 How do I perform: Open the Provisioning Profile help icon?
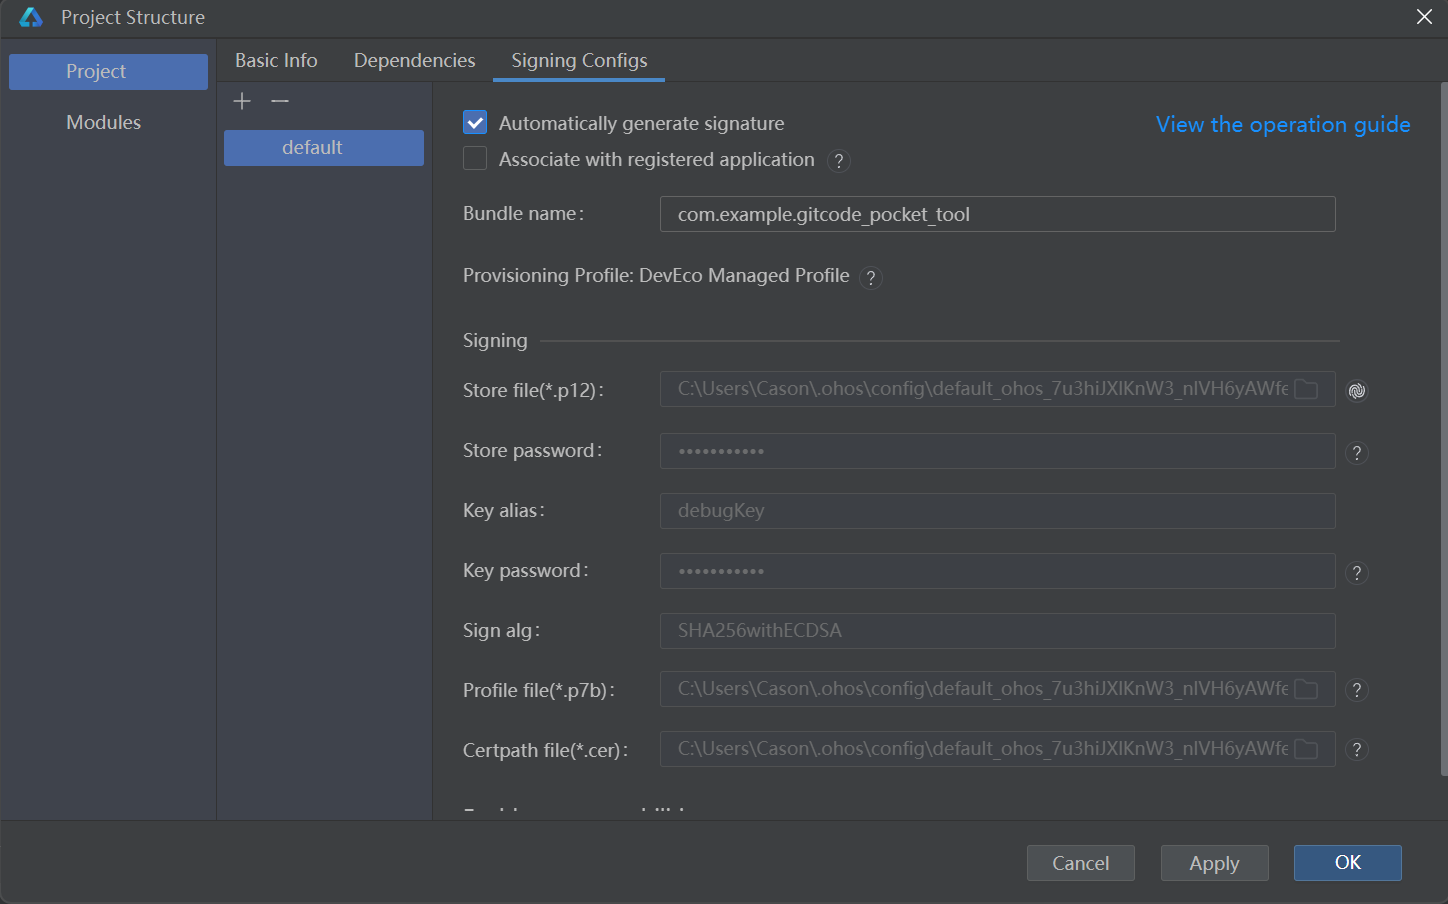coord(871,278)
